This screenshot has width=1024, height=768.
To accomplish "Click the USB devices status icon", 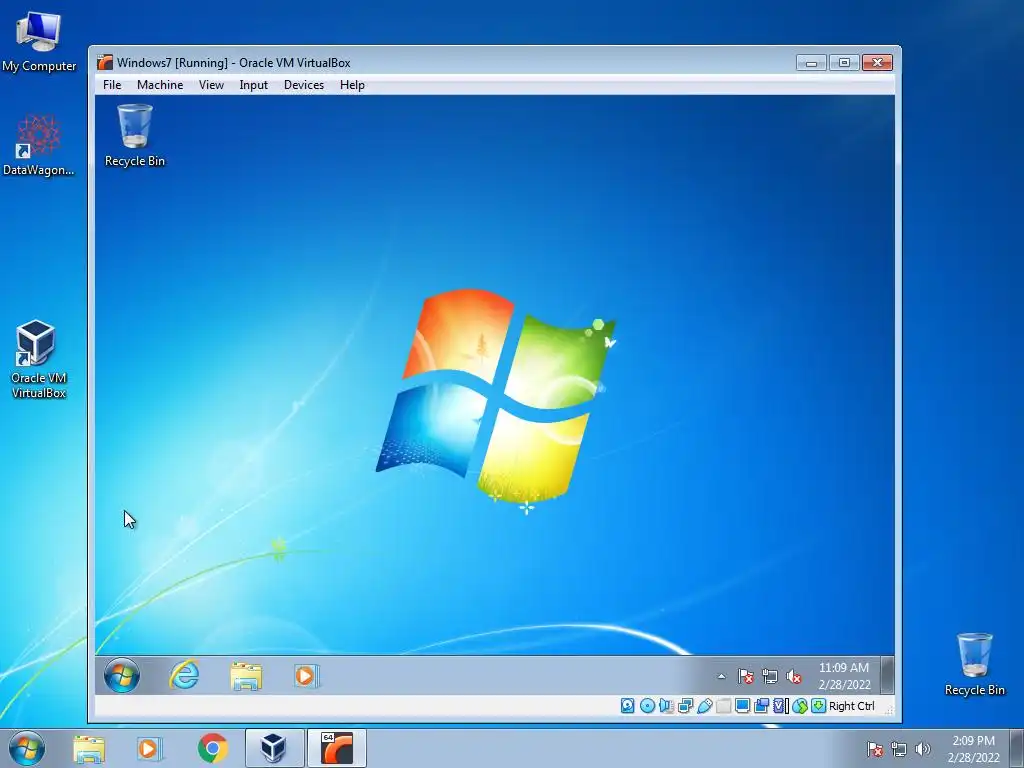I will click(x=705, y=706).
